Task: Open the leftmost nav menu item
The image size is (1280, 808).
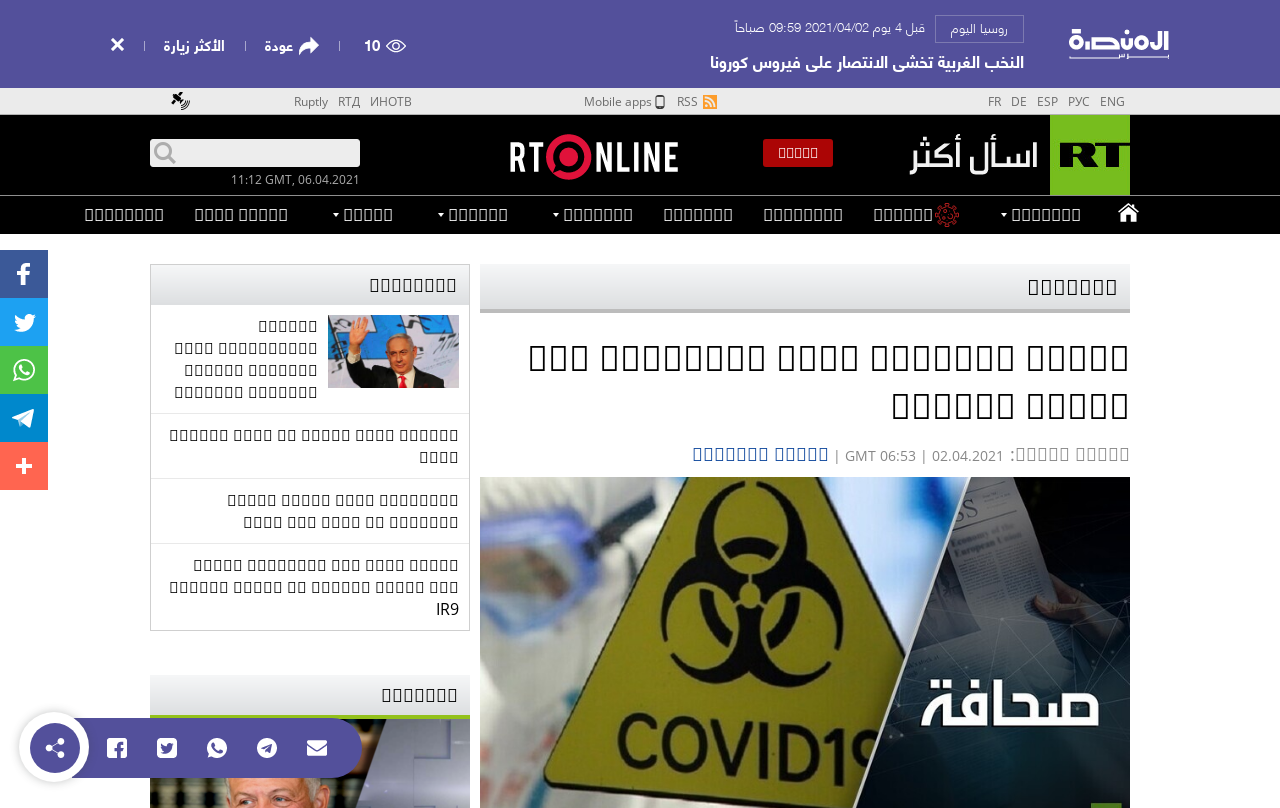Action: click(124, 215)
